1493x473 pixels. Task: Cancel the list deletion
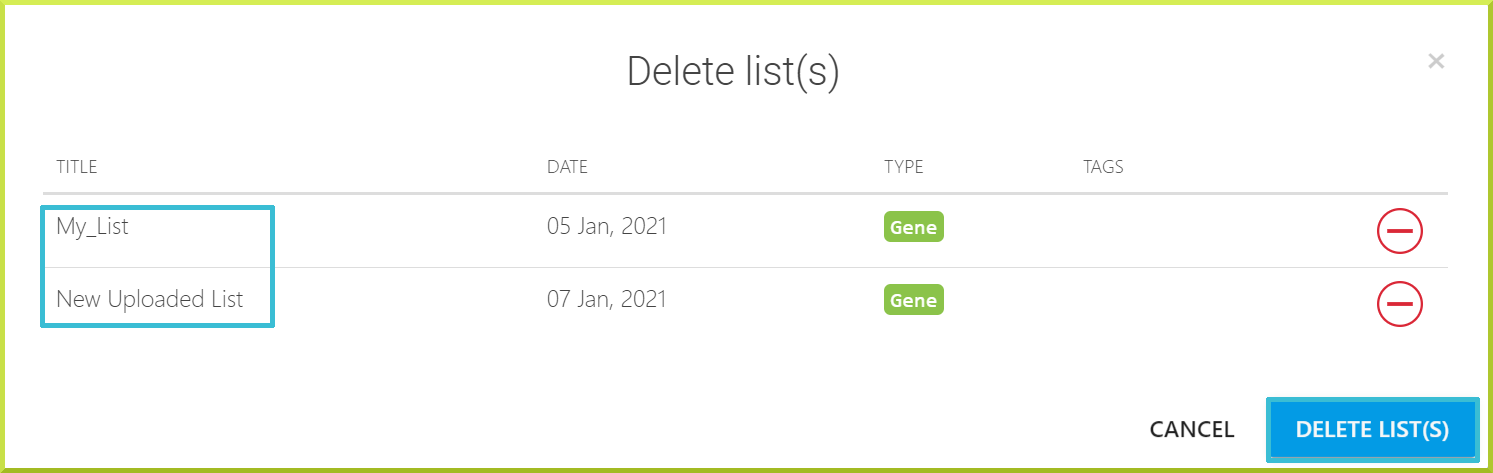(x=1192, y=430)
